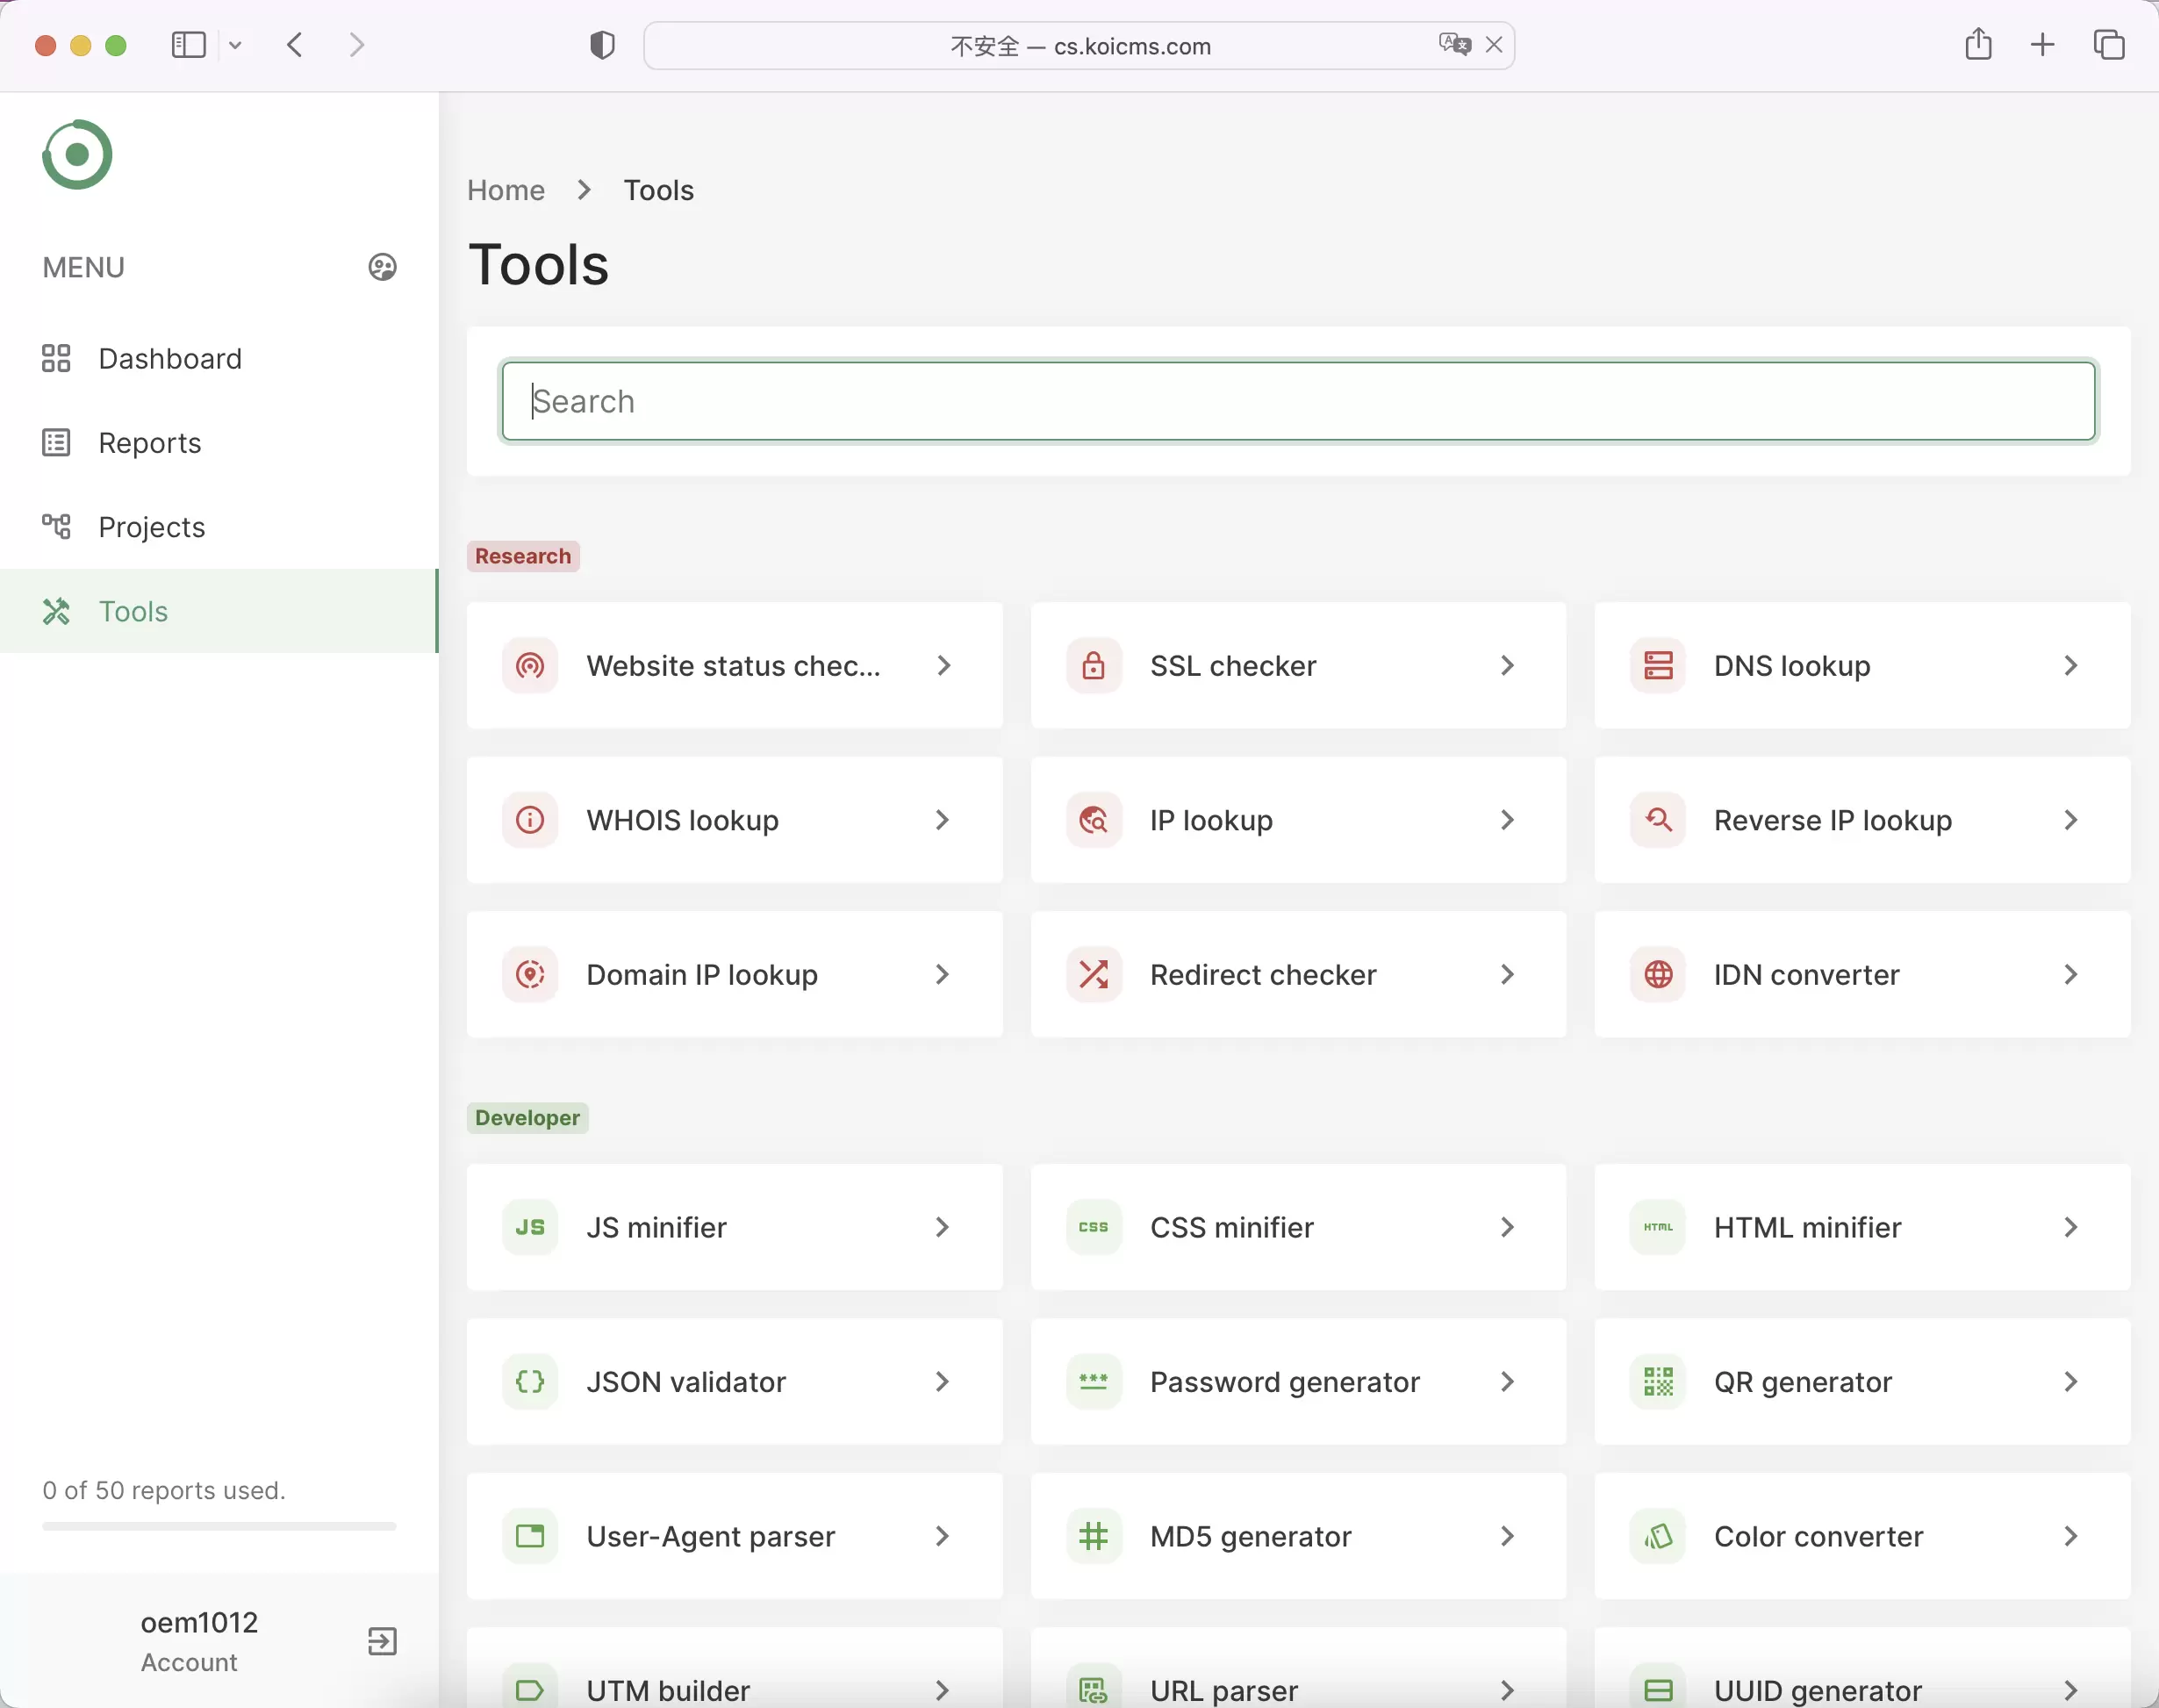This screenshot has height=1708, width=2159.
Task: Focus the Search tools input field
Action: tap(1298, 401)
